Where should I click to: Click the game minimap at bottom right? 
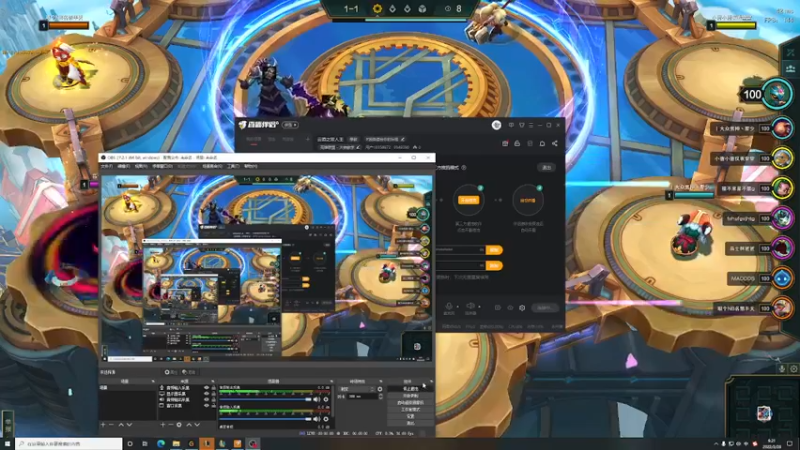point(763,407)
